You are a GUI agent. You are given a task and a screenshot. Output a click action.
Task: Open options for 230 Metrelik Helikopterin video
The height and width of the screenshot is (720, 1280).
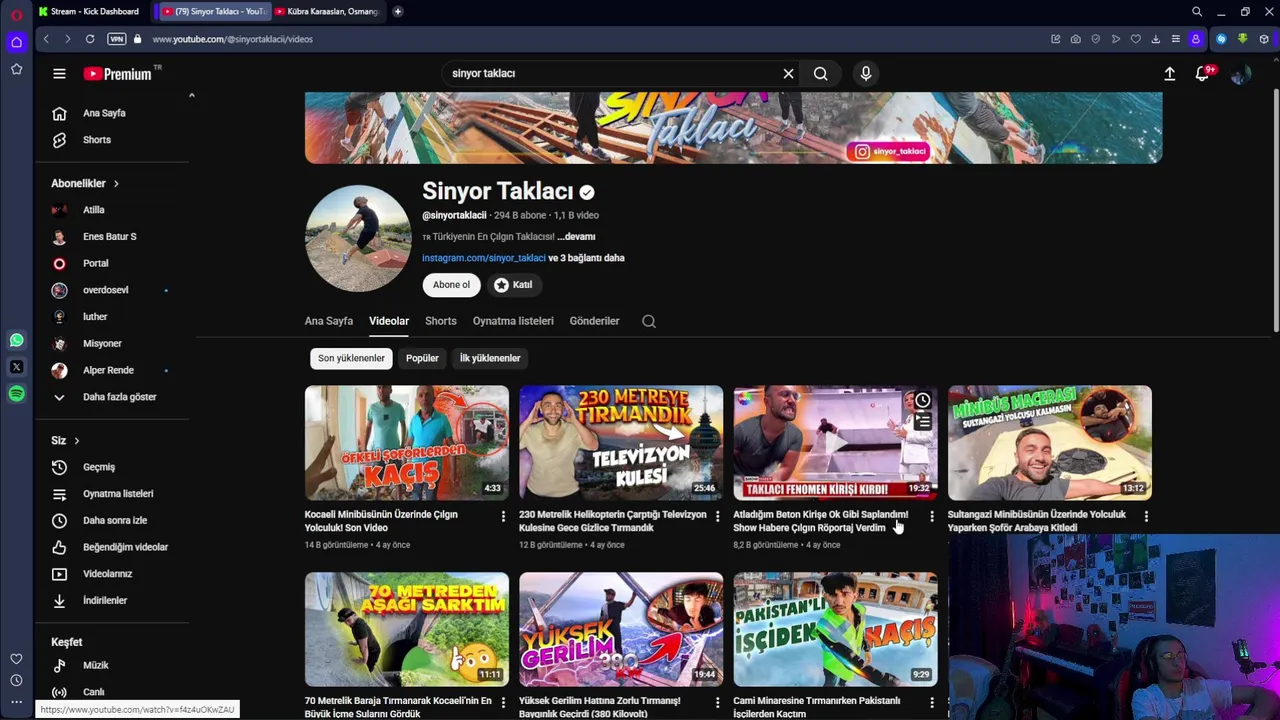[717, 516]
